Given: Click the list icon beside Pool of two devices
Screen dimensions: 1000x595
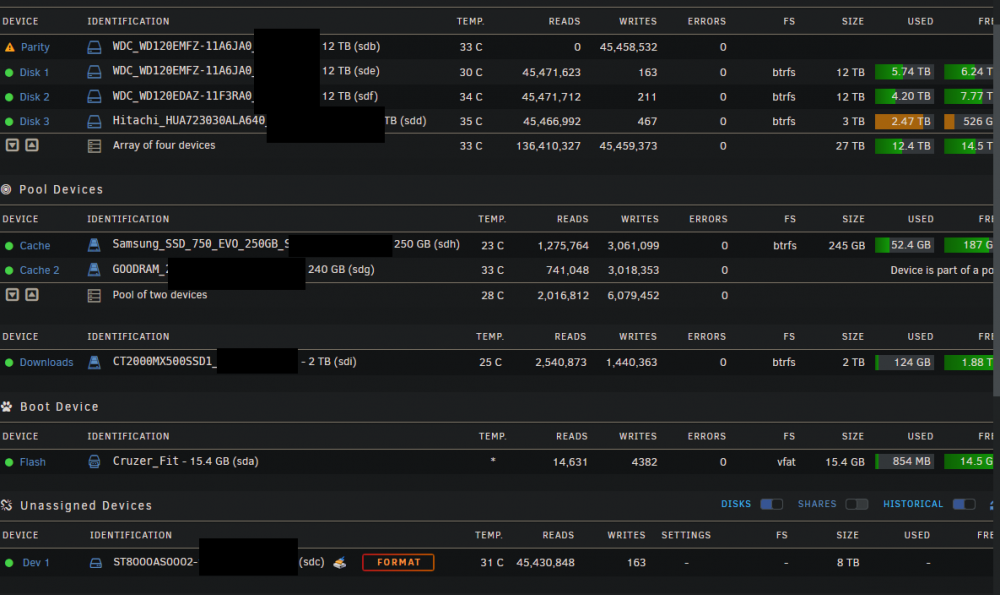Looking at the screenshot, I should (x=94, y=295).
